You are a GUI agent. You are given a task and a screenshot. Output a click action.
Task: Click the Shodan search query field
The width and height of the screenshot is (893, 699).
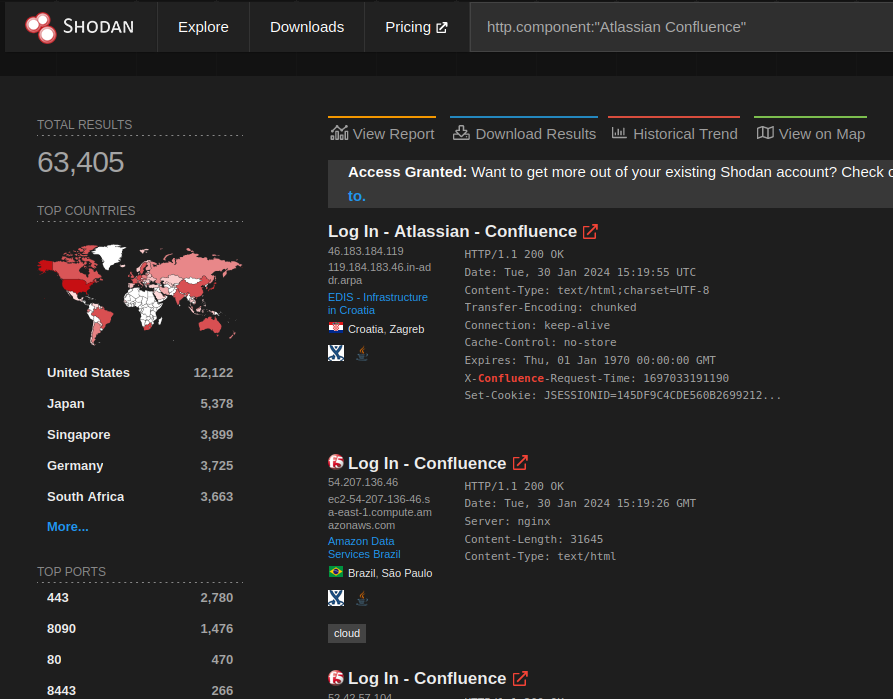tap(680, 27)
